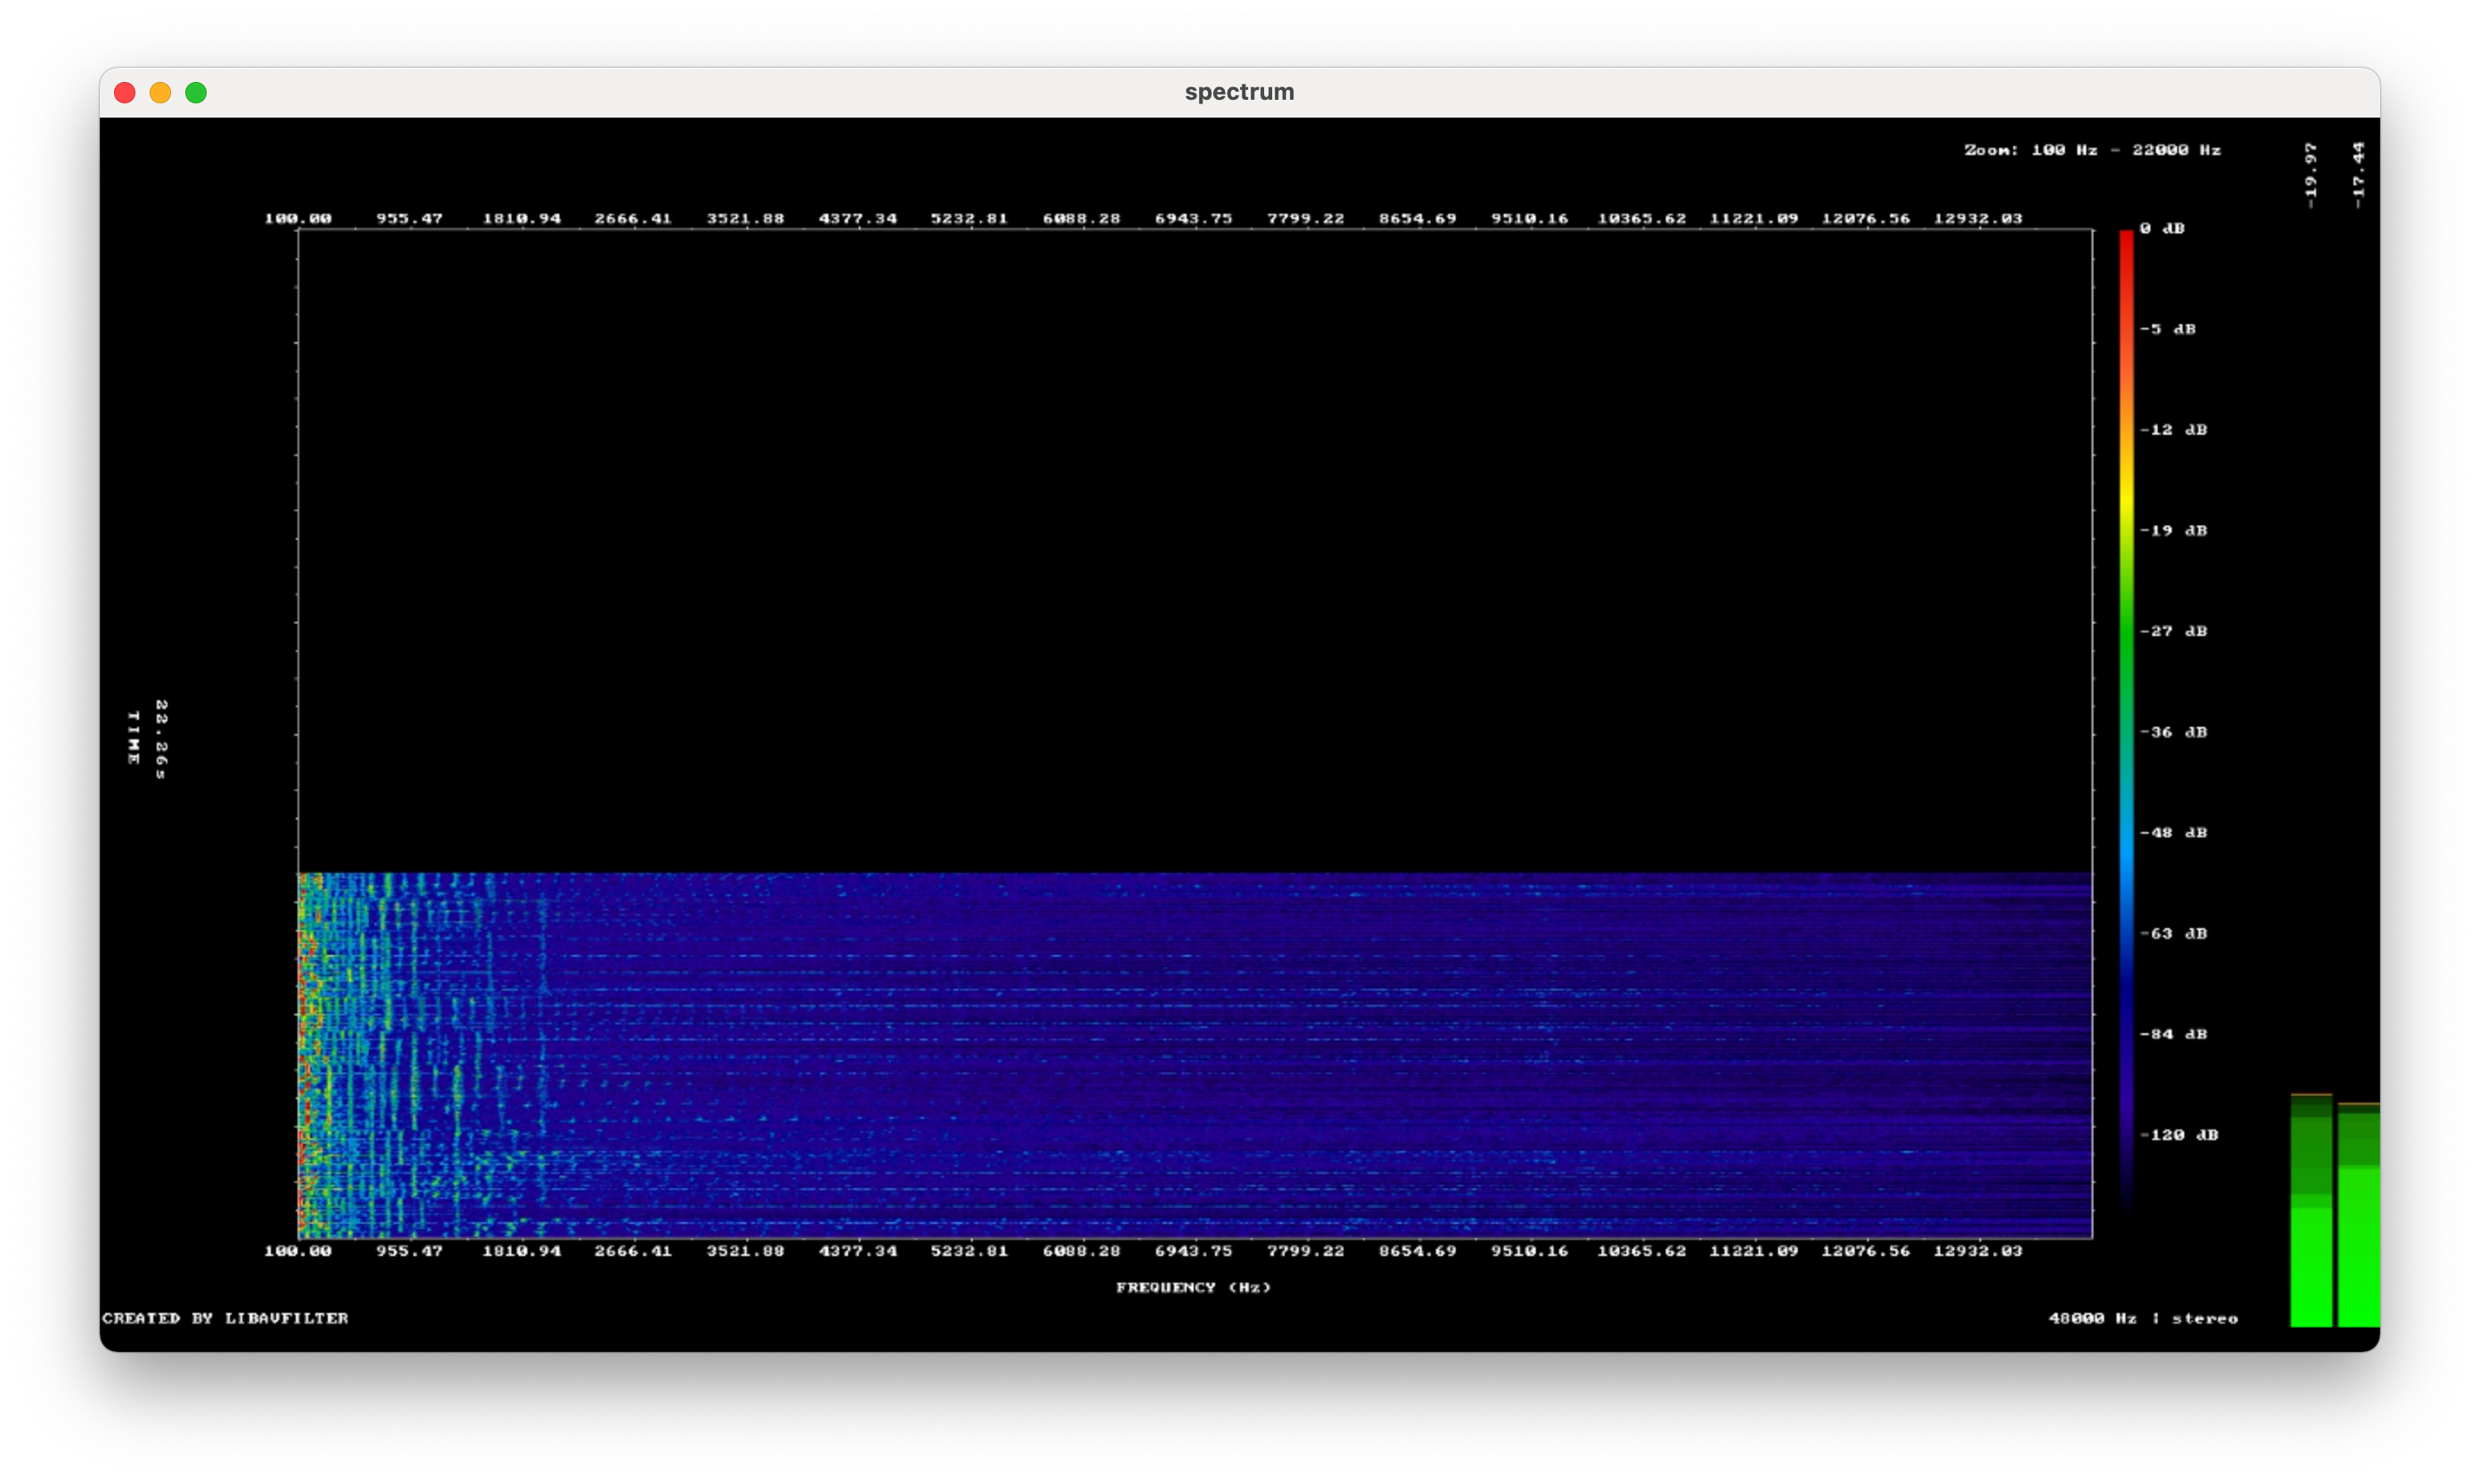Click the FREQUENCY (Hz) axis title
The image size is (2480, 1484).
1193,1288
